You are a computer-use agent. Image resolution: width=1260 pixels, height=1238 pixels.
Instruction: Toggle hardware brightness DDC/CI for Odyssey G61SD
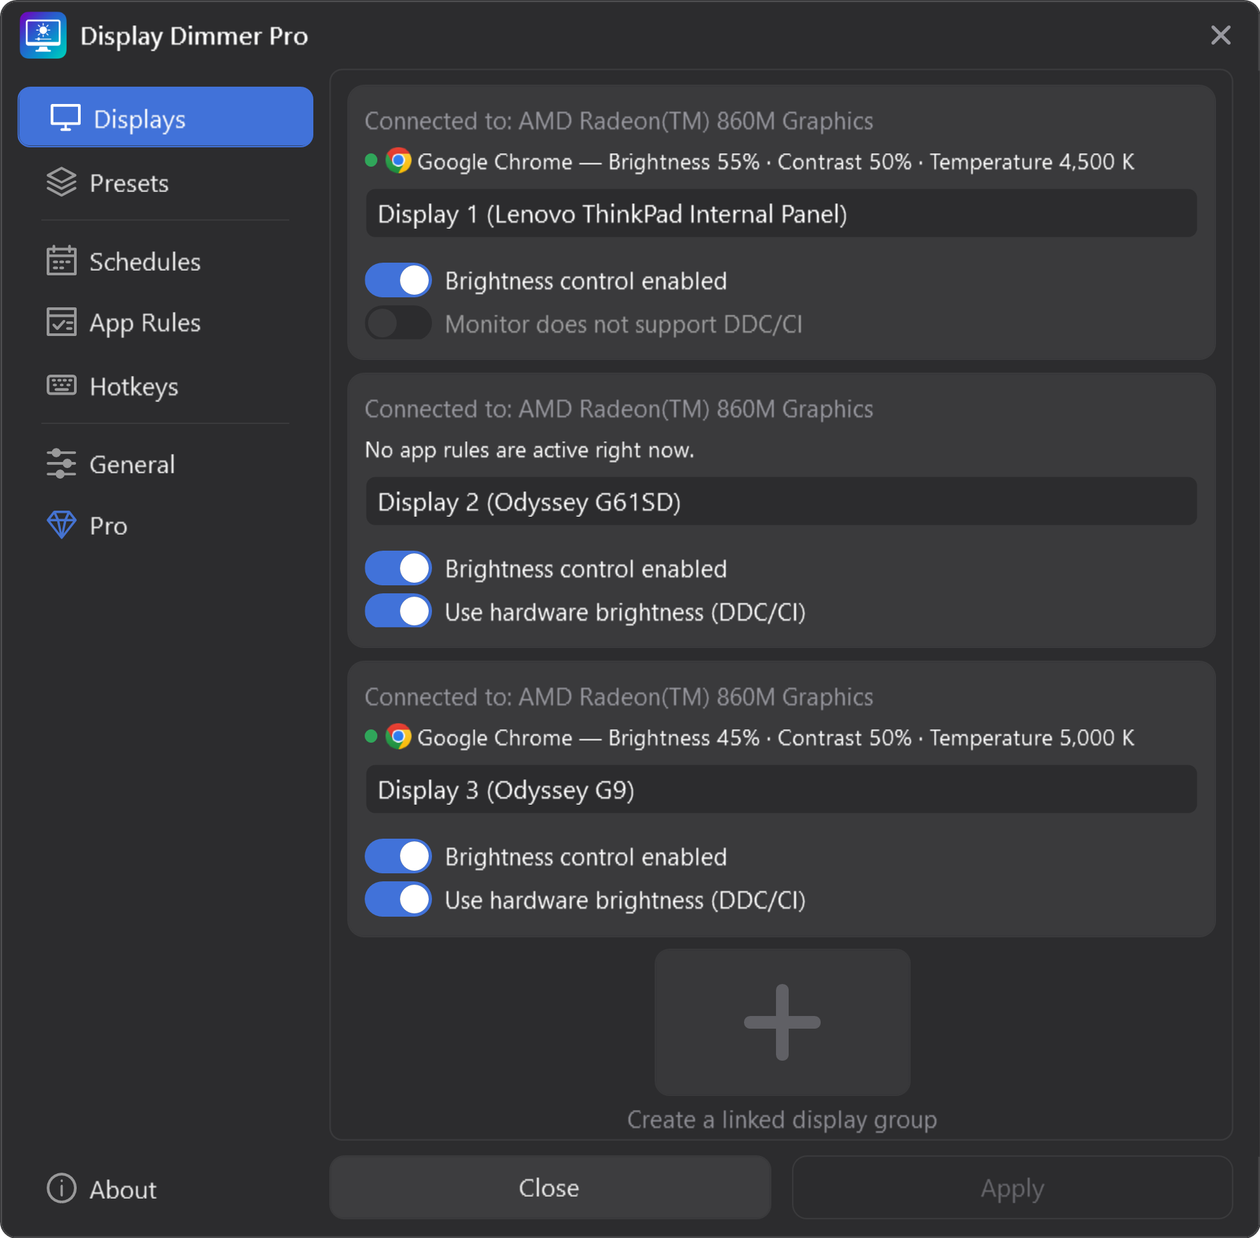pyautogui.click(x=398, y=612)
